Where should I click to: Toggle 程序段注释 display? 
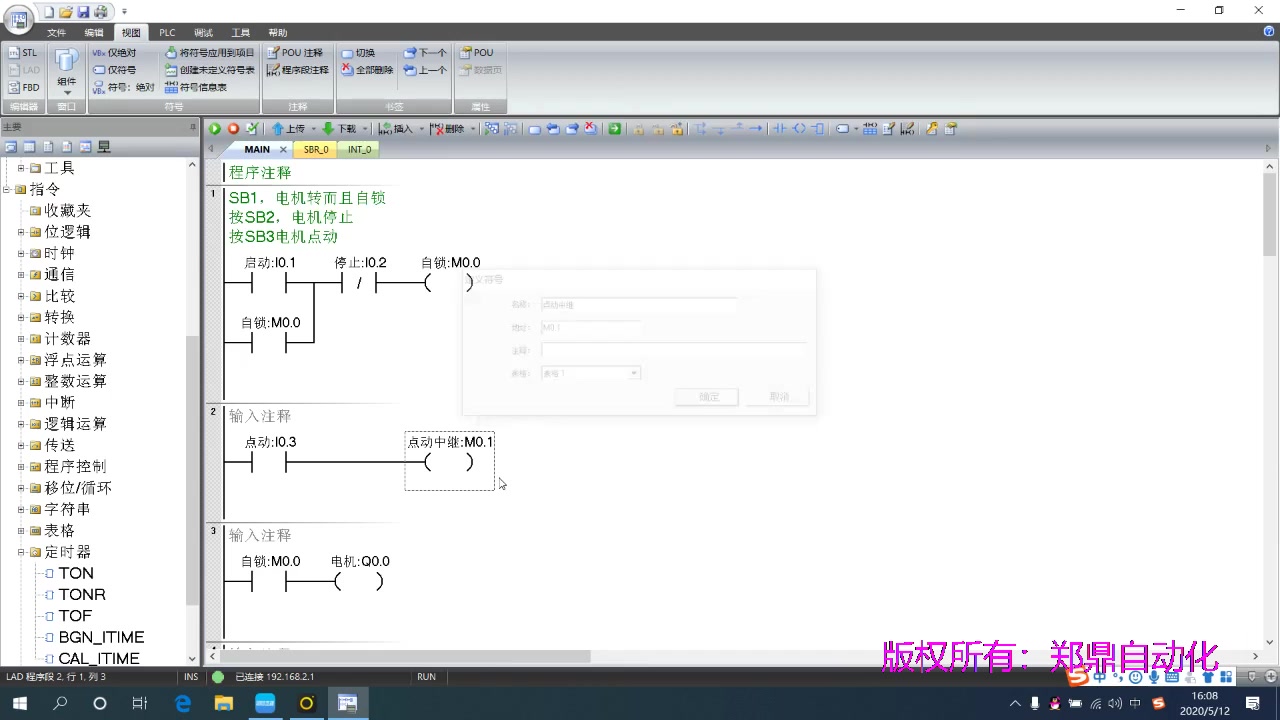[298, 70]
